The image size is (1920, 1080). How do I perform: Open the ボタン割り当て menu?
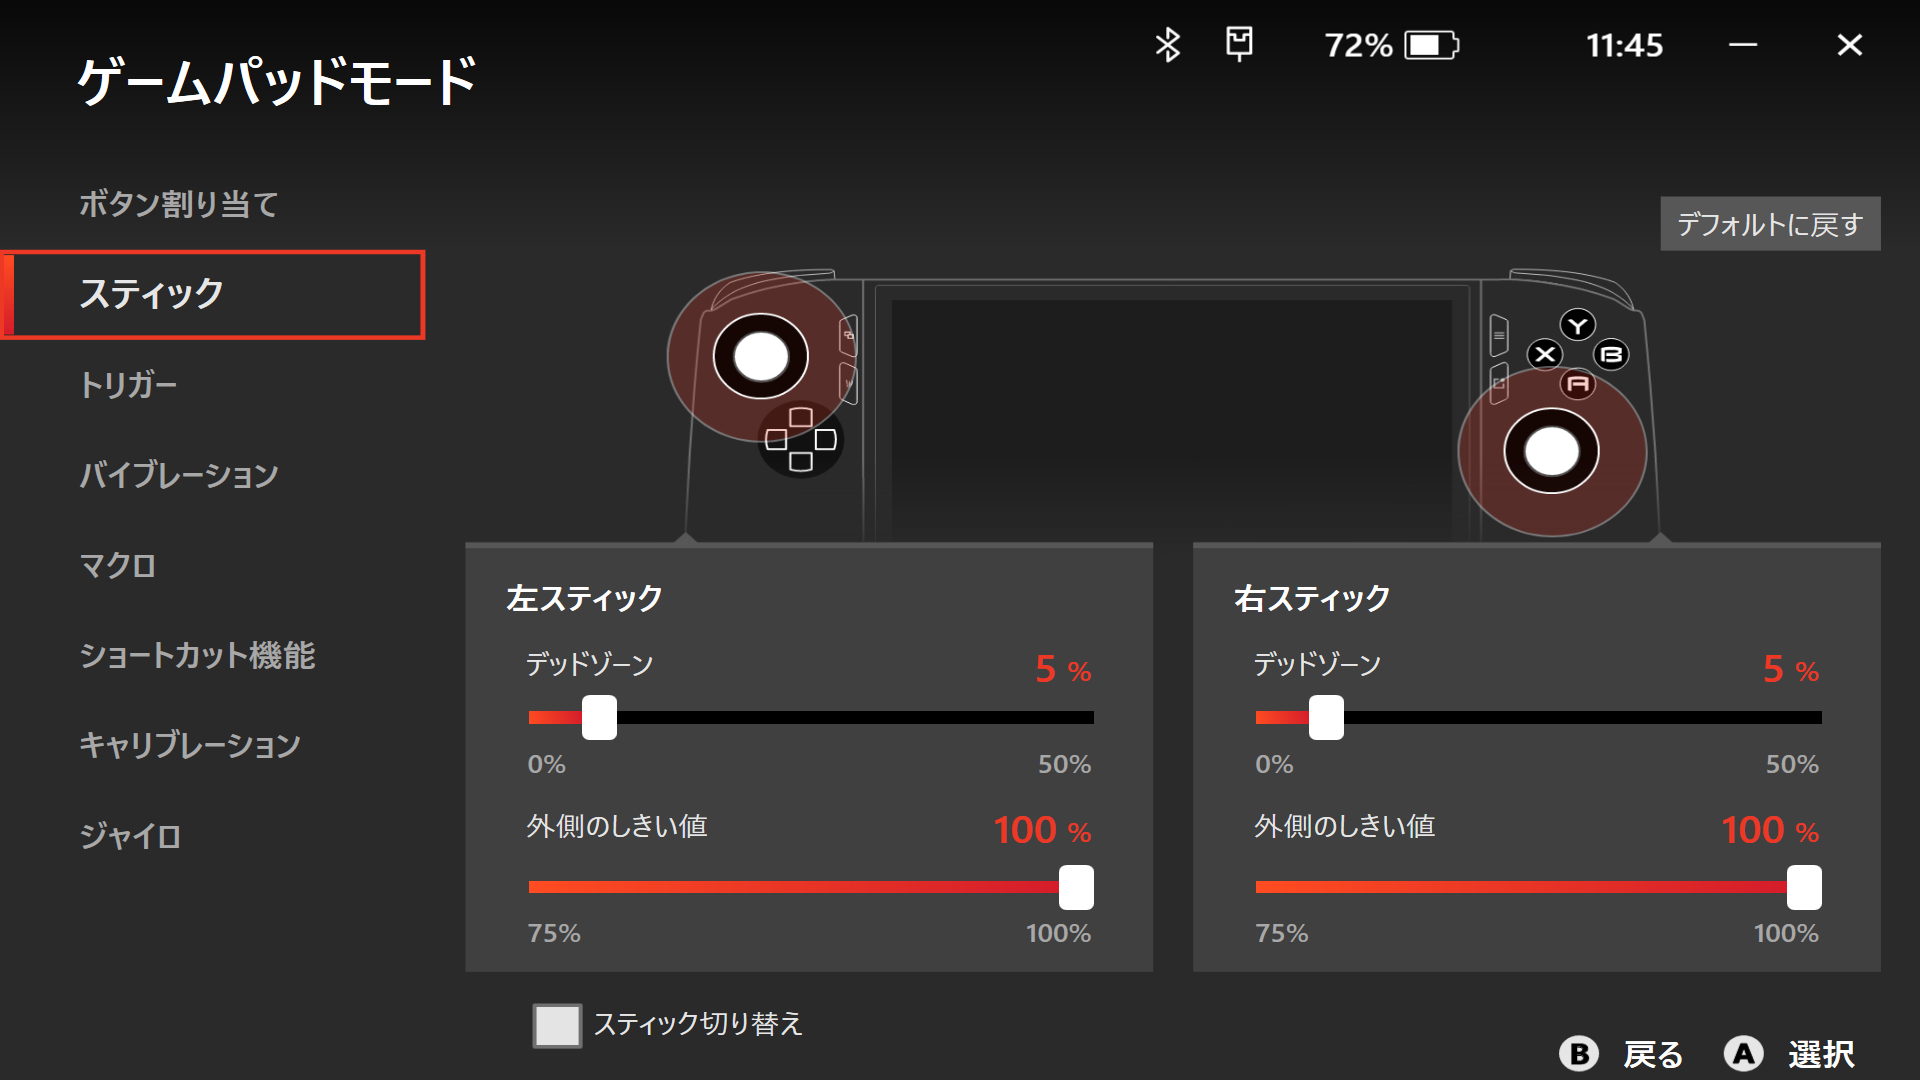pos(179,204)
